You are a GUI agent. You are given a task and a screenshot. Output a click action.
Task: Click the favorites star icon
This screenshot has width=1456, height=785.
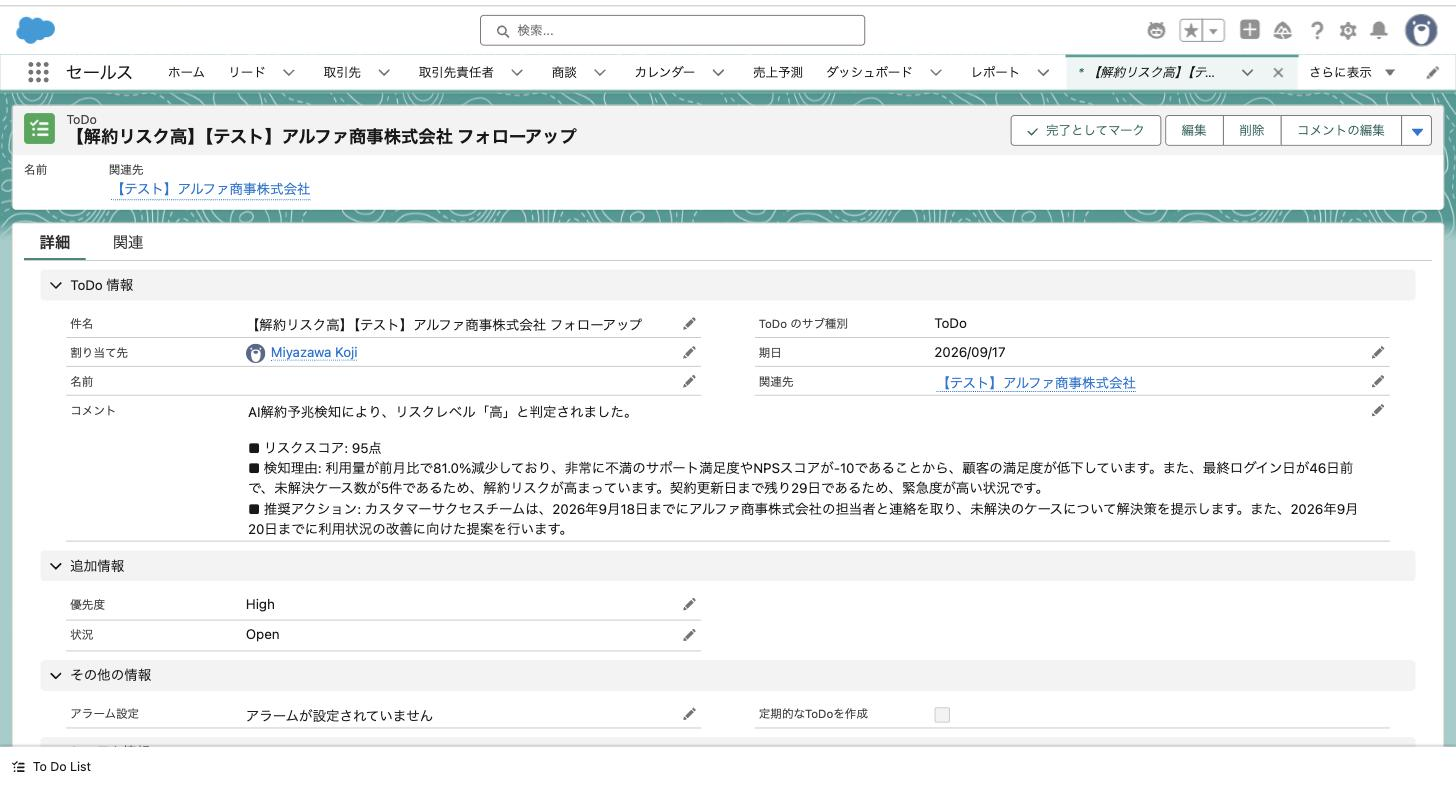pos(1191,31)
